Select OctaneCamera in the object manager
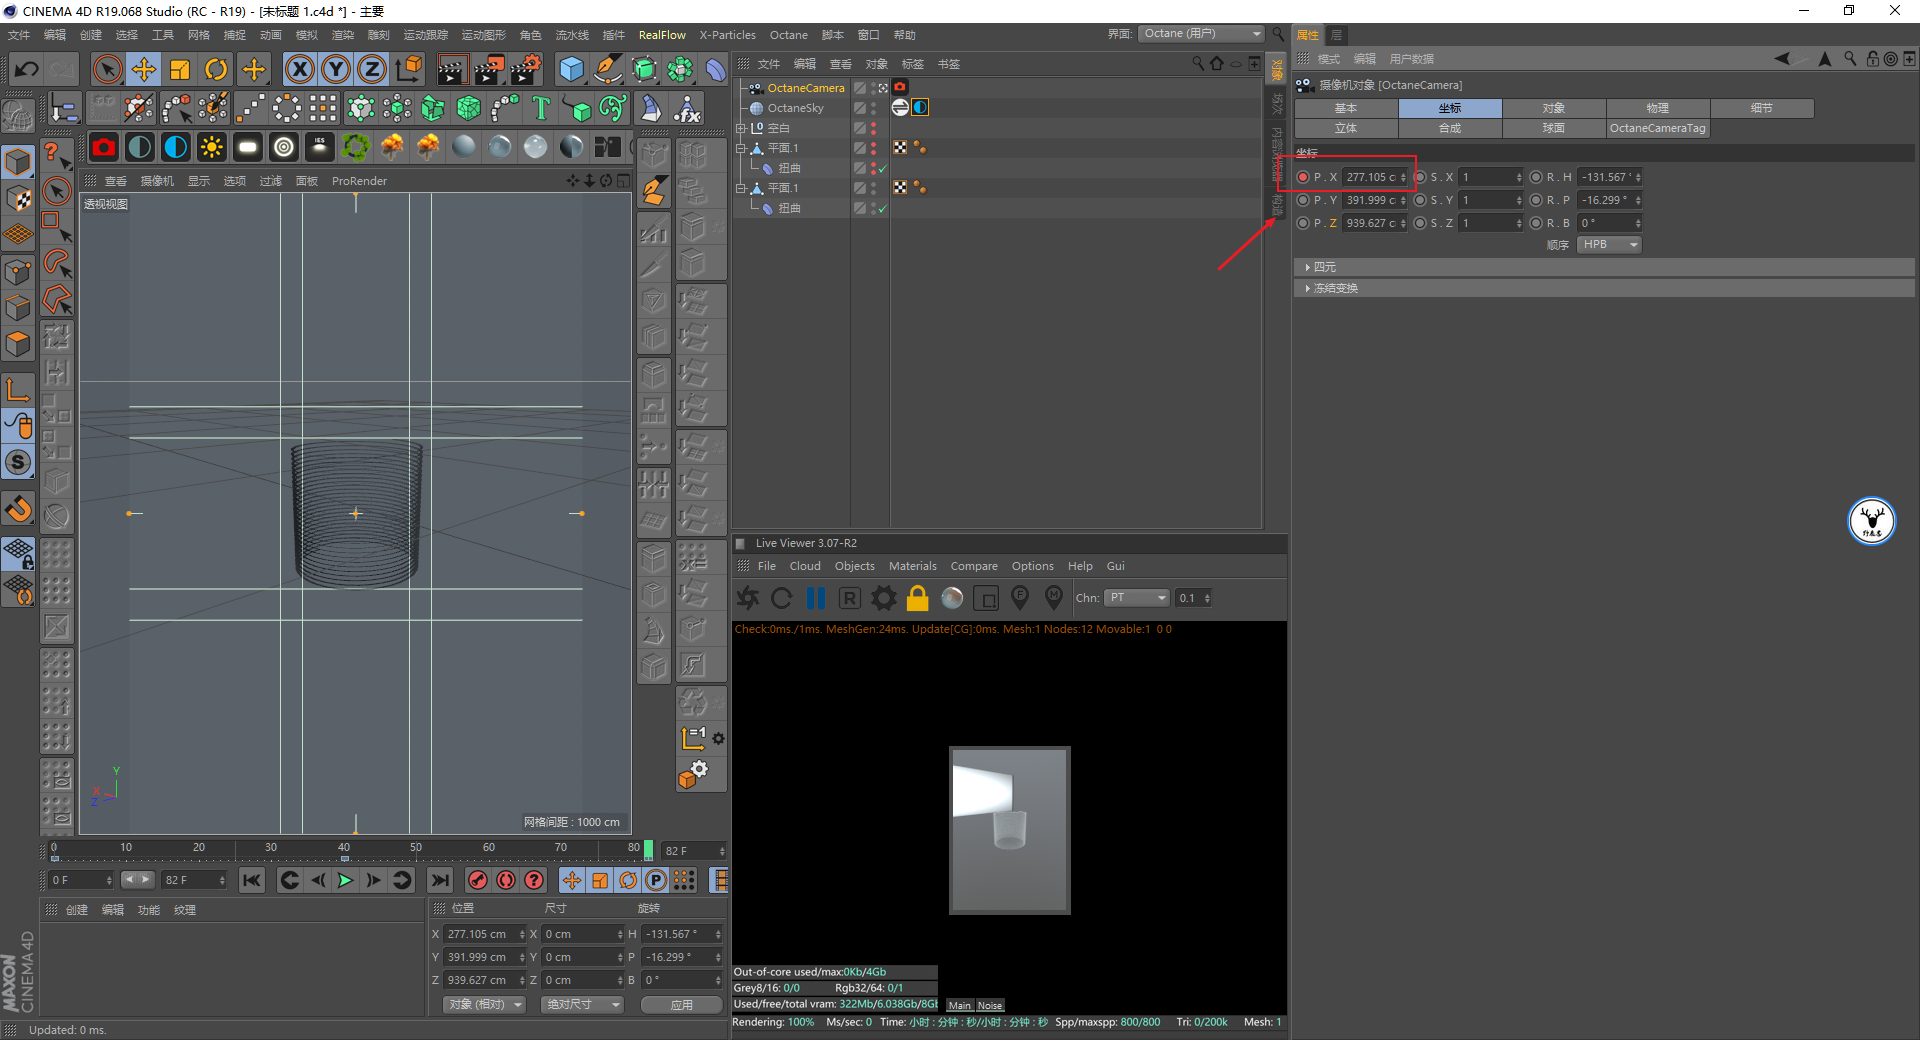Image resolution: width=1920 pixels, height=1040 pixels. coord(805,88)
